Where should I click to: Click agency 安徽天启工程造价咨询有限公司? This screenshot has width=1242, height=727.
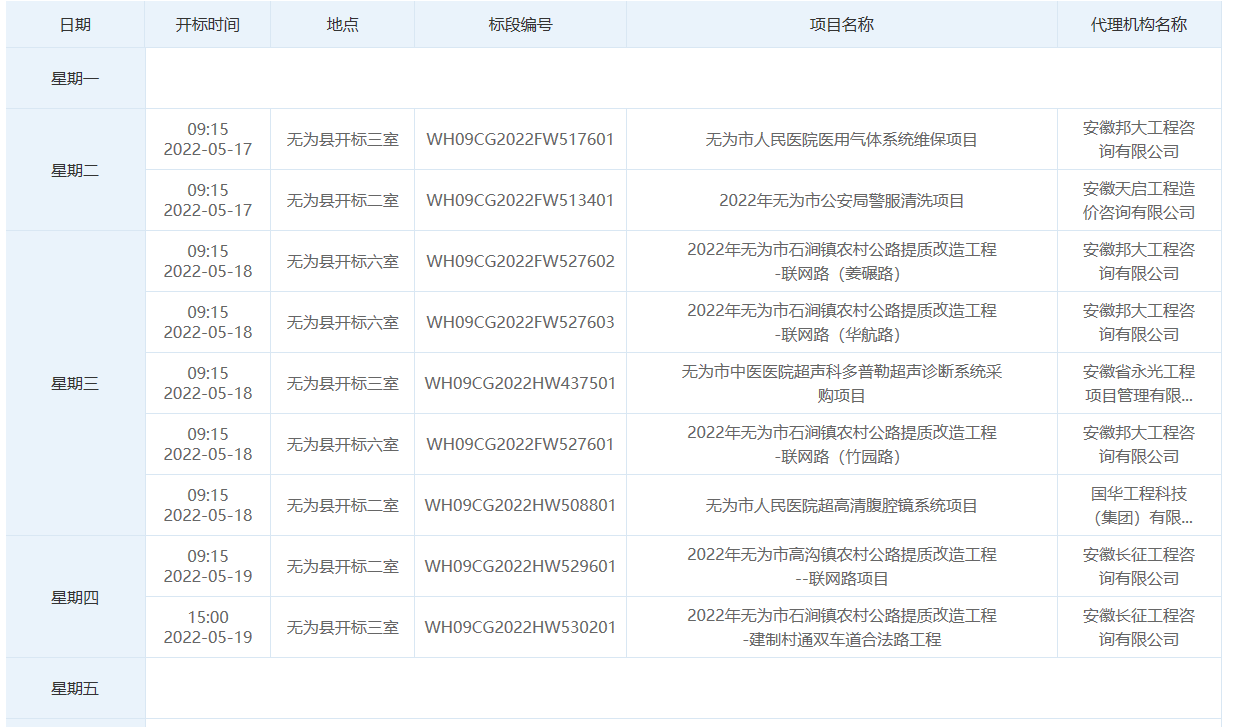tap(1138, 201)
